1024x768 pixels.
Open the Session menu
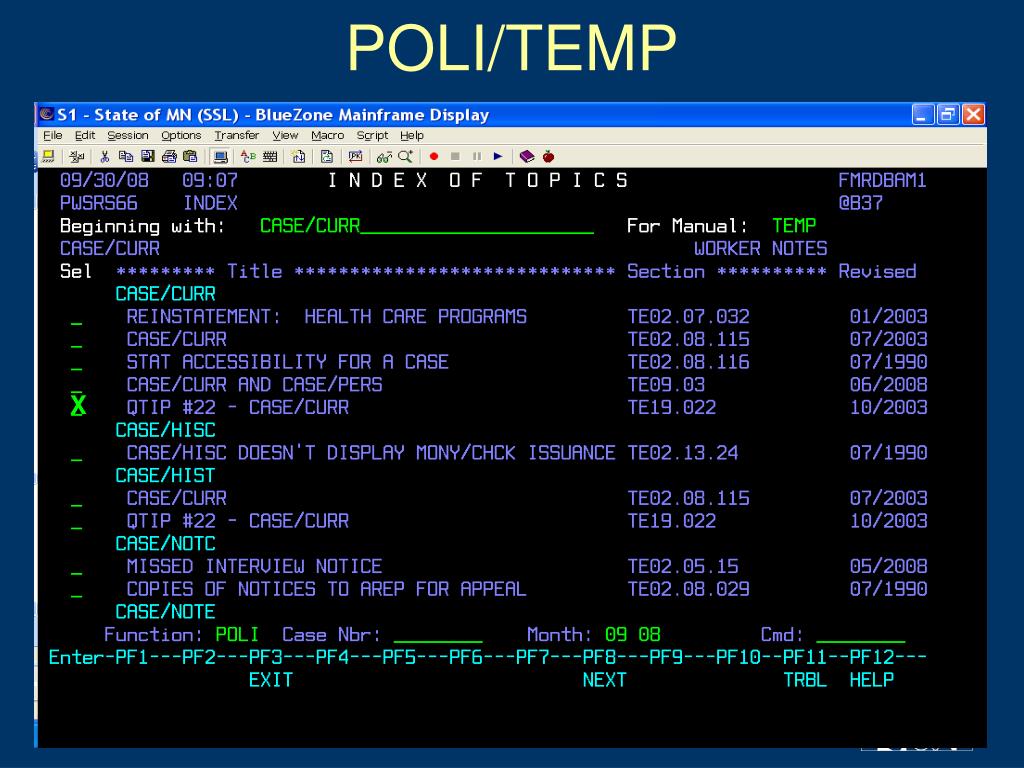pyautogui.click(x=128, y=135)
